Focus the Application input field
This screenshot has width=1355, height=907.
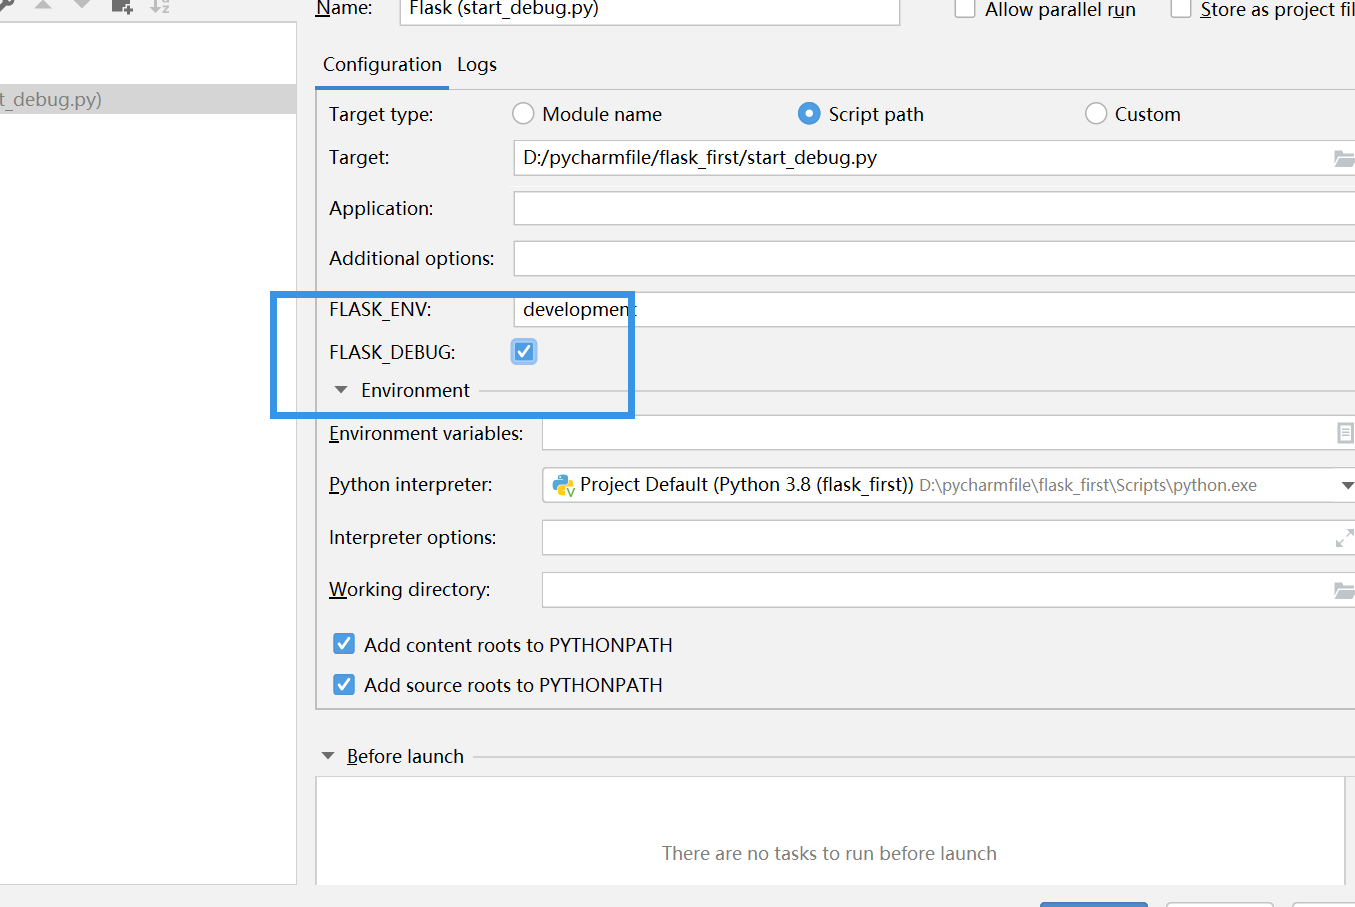click(934, 208)
